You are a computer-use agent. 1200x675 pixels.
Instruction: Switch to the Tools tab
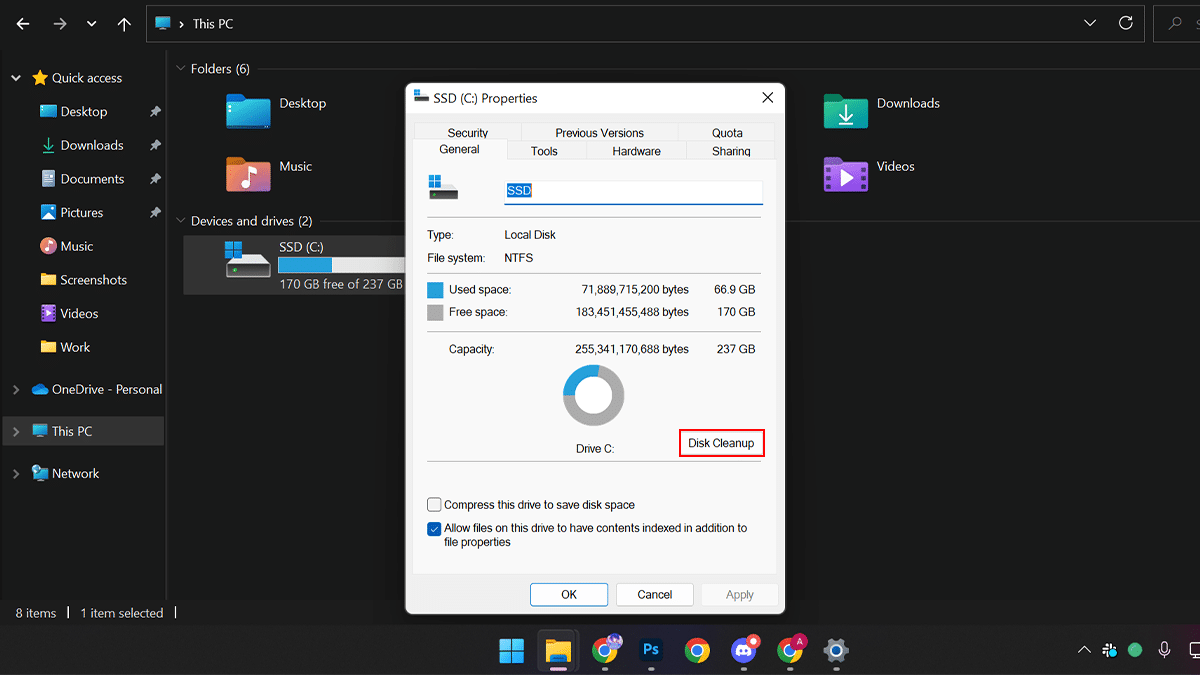544,151
